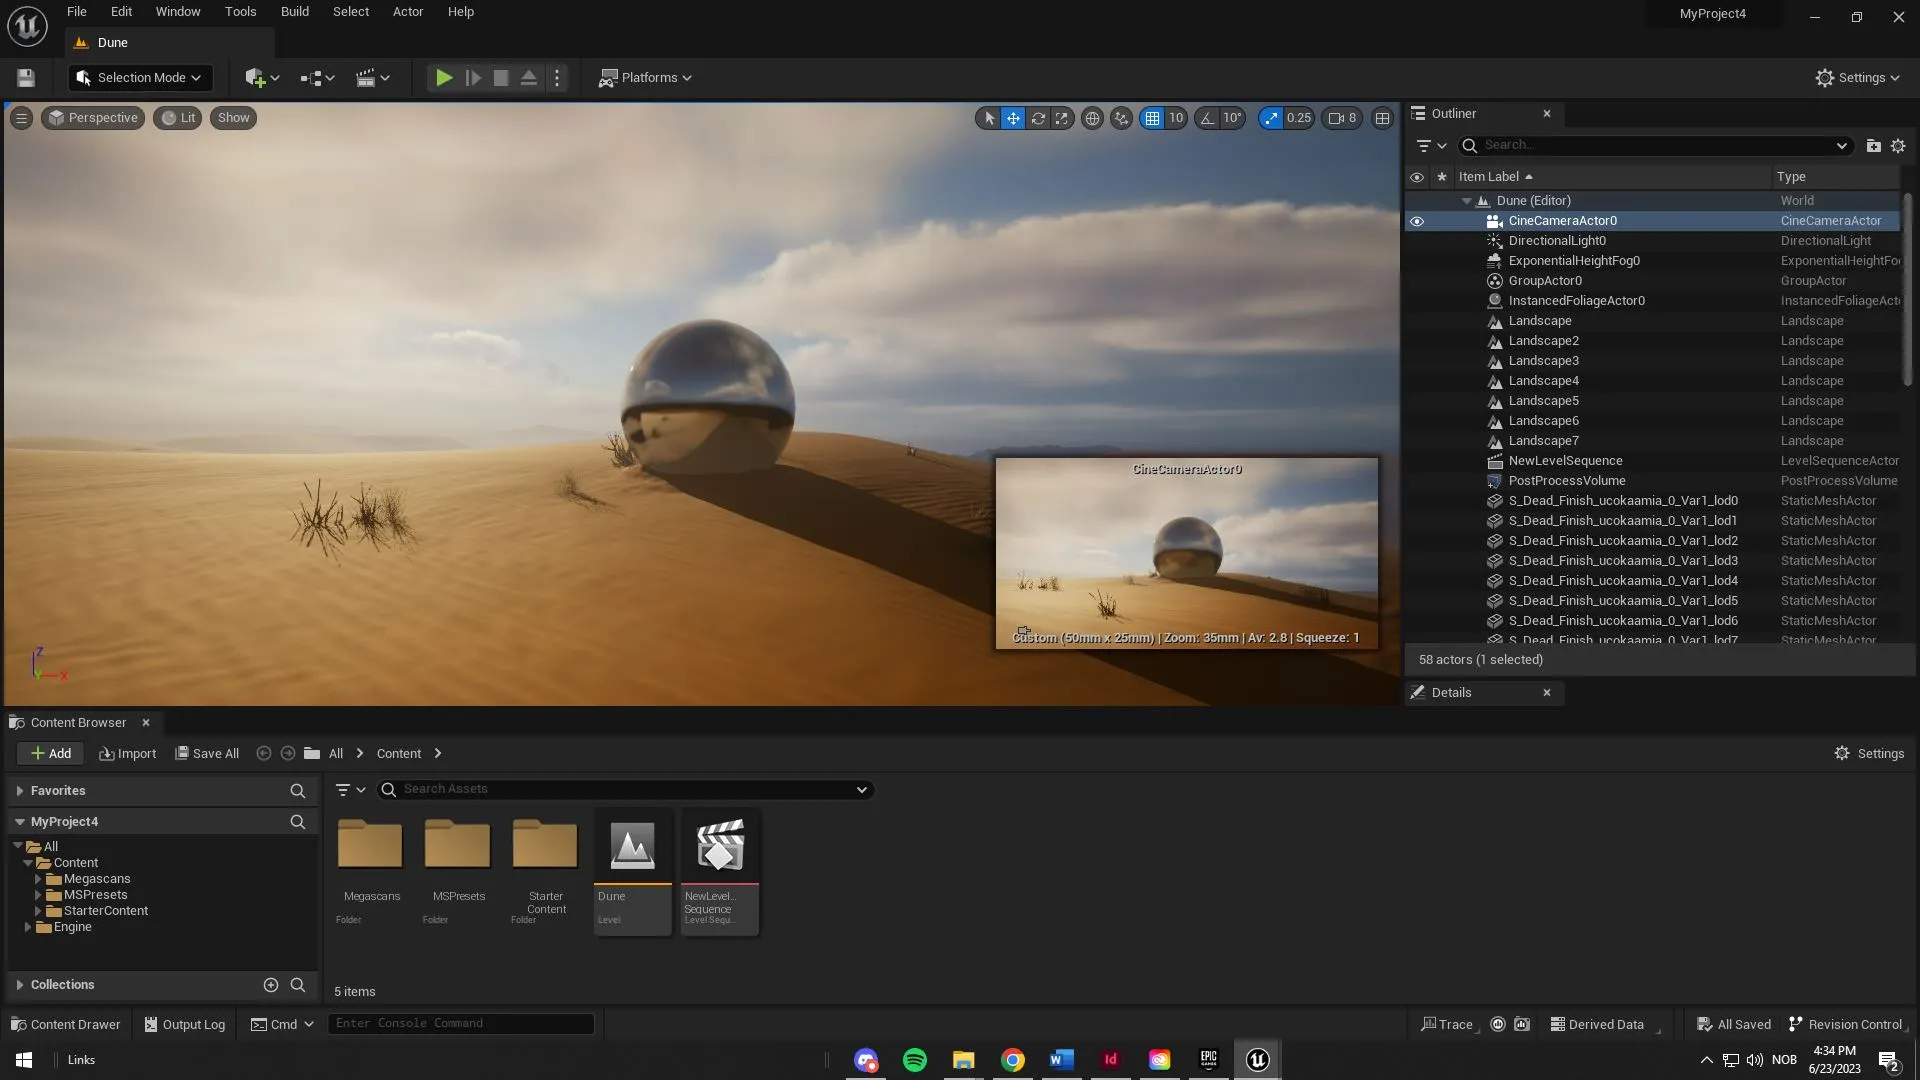The image size is (1920, 1080).
Task: Add a new collection
Action: coord(270,985)
